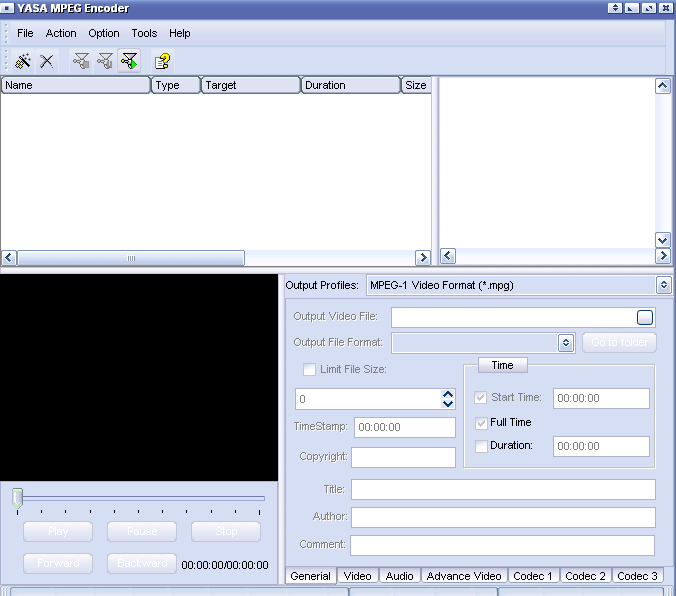Click the Go to folder button

pyautogui.click(x=620, y=342)
